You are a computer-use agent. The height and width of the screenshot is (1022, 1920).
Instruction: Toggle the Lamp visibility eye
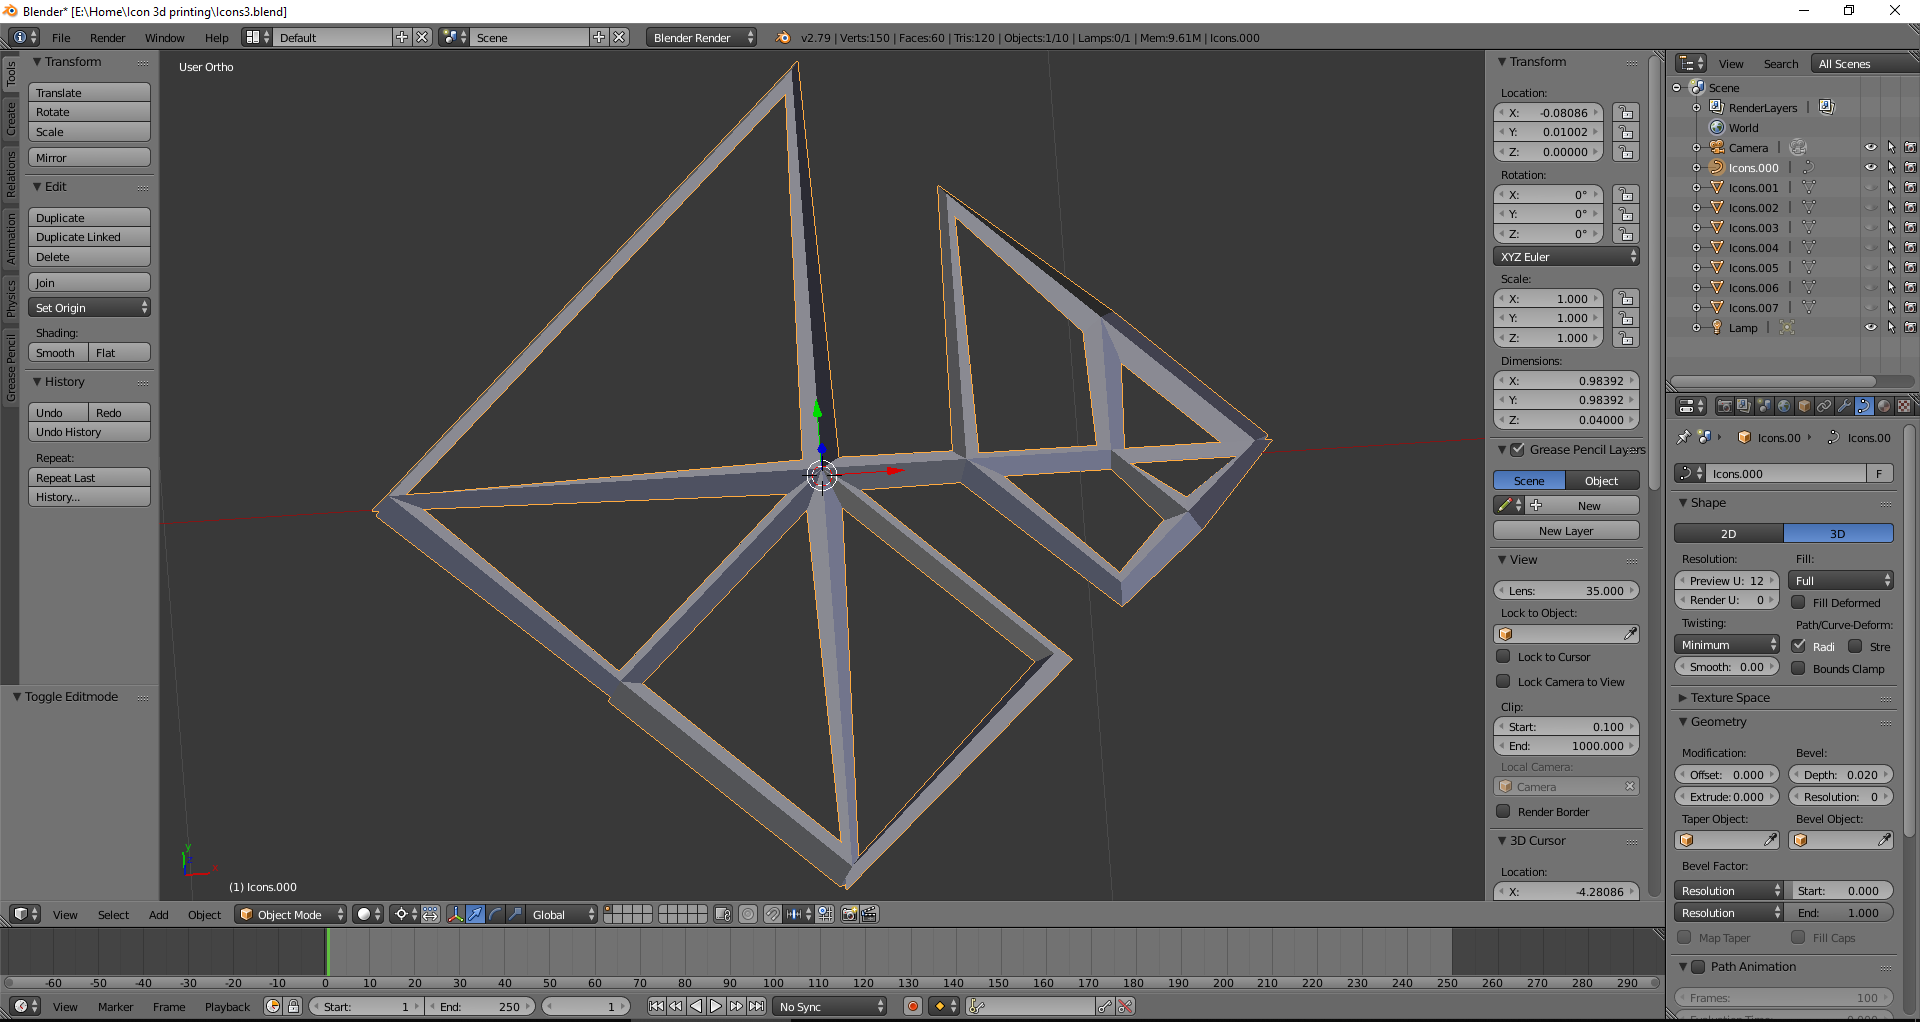(1870, 327)
